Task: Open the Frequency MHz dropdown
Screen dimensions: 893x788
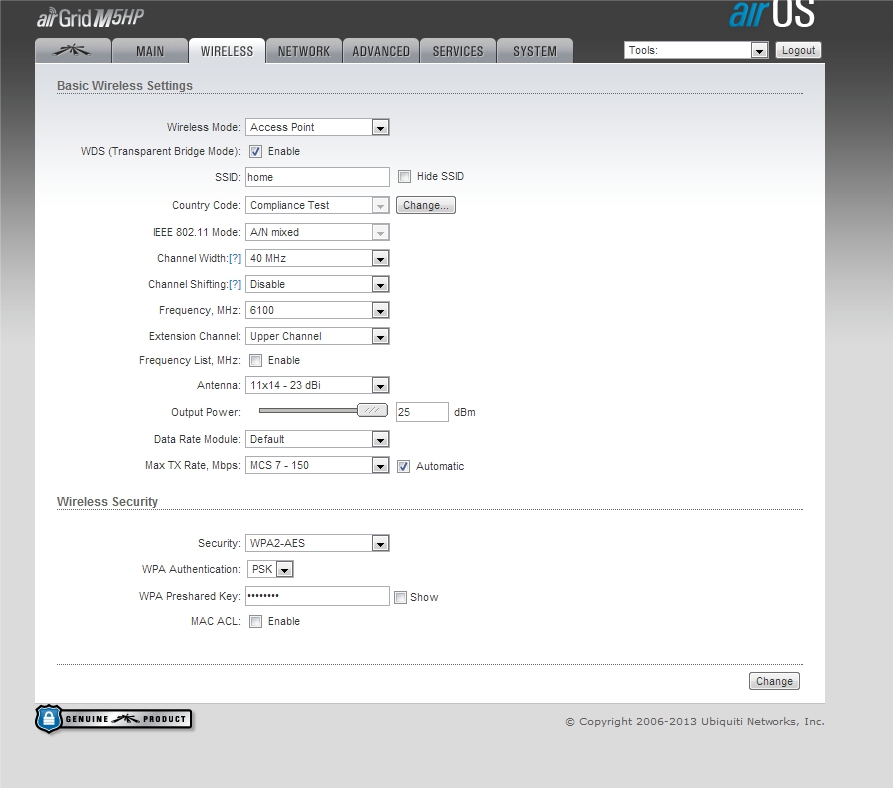Action: point(317,310)
